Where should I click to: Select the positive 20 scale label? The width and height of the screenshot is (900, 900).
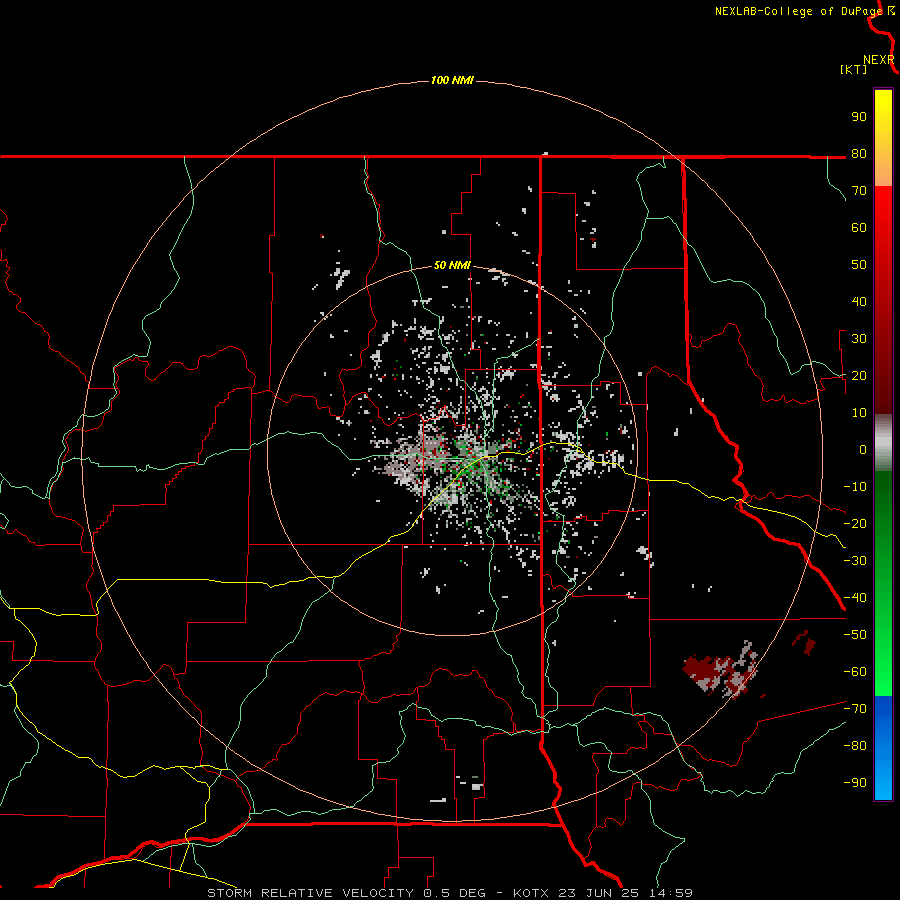tap(859, 375)
